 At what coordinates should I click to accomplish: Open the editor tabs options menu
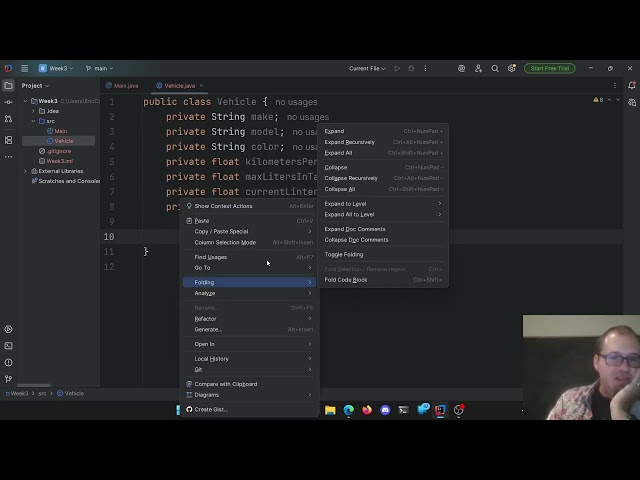click(x=615, y=86)
